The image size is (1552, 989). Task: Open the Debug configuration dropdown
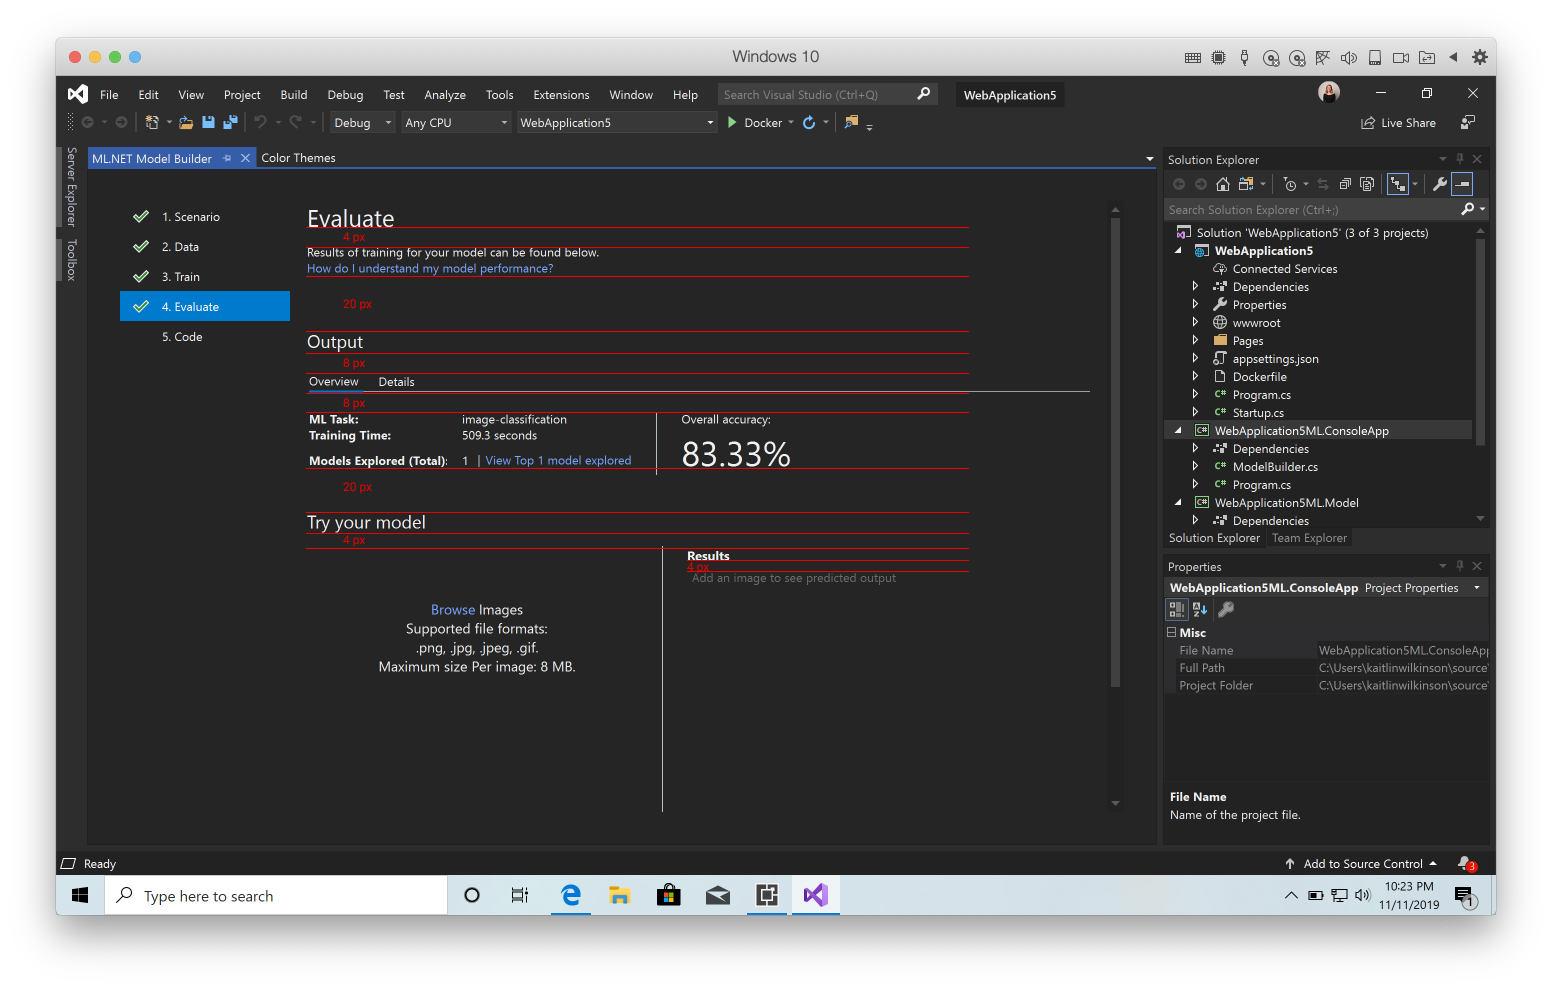363,123
